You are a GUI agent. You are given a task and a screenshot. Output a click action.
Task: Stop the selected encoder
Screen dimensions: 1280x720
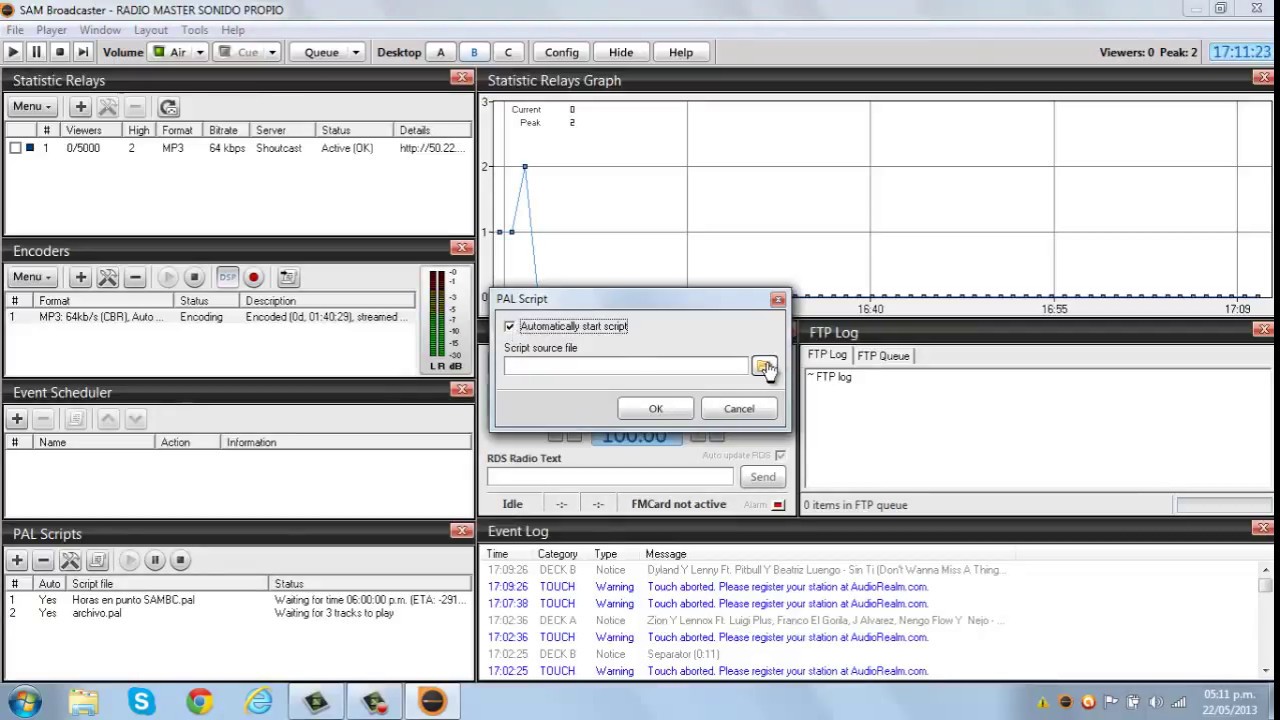195,277
